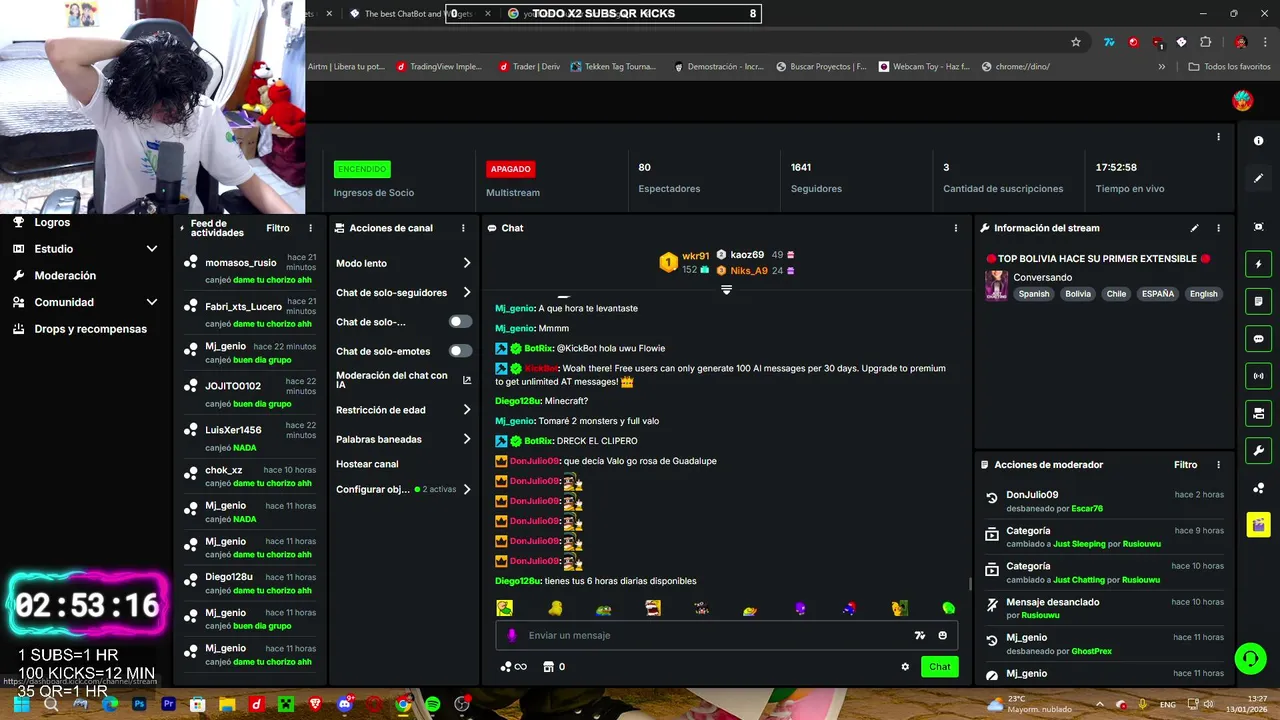The image size is (1280, 720).
Task: Expand Restricción de edad options
Action: tap(467, 410)
